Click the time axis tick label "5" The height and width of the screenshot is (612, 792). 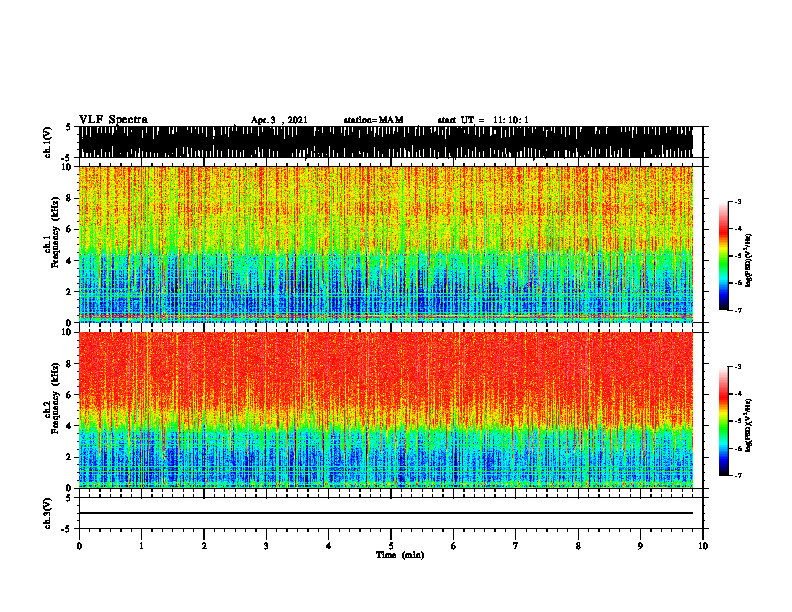[391, 546]
